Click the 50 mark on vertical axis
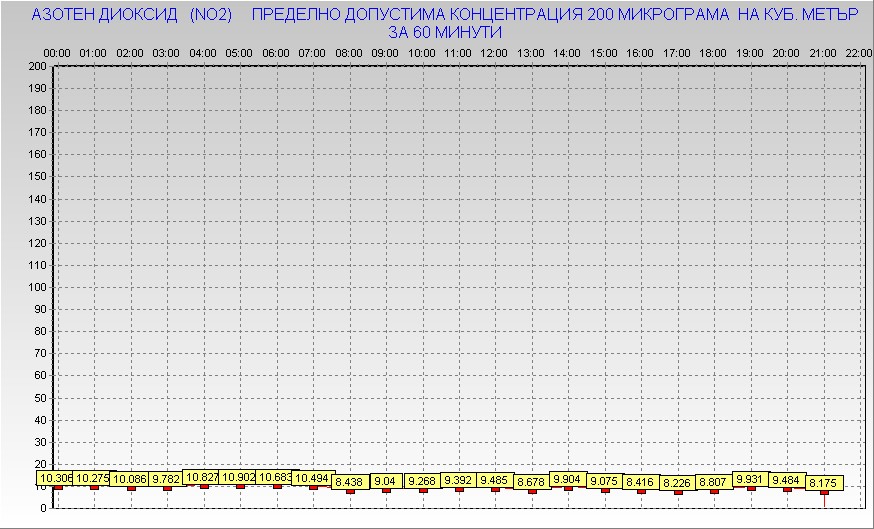Viewport: 874px width, 529px height. tap(41, 397)
